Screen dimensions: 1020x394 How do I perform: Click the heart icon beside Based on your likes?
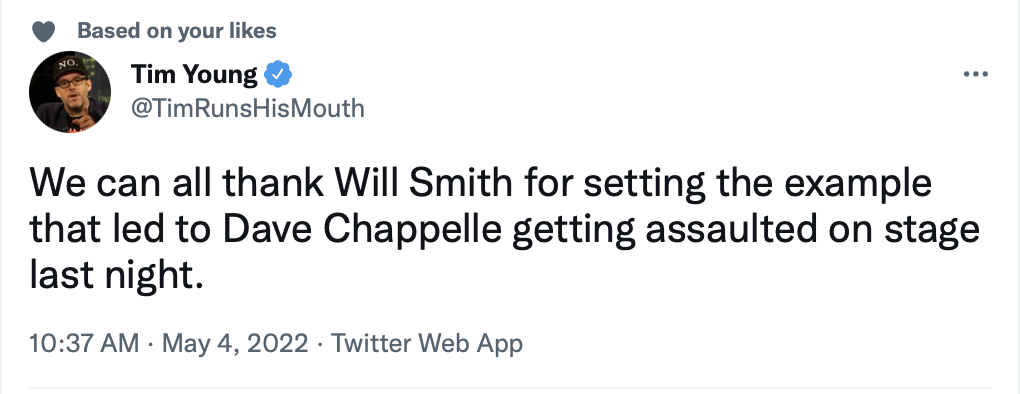coord(44,31)
